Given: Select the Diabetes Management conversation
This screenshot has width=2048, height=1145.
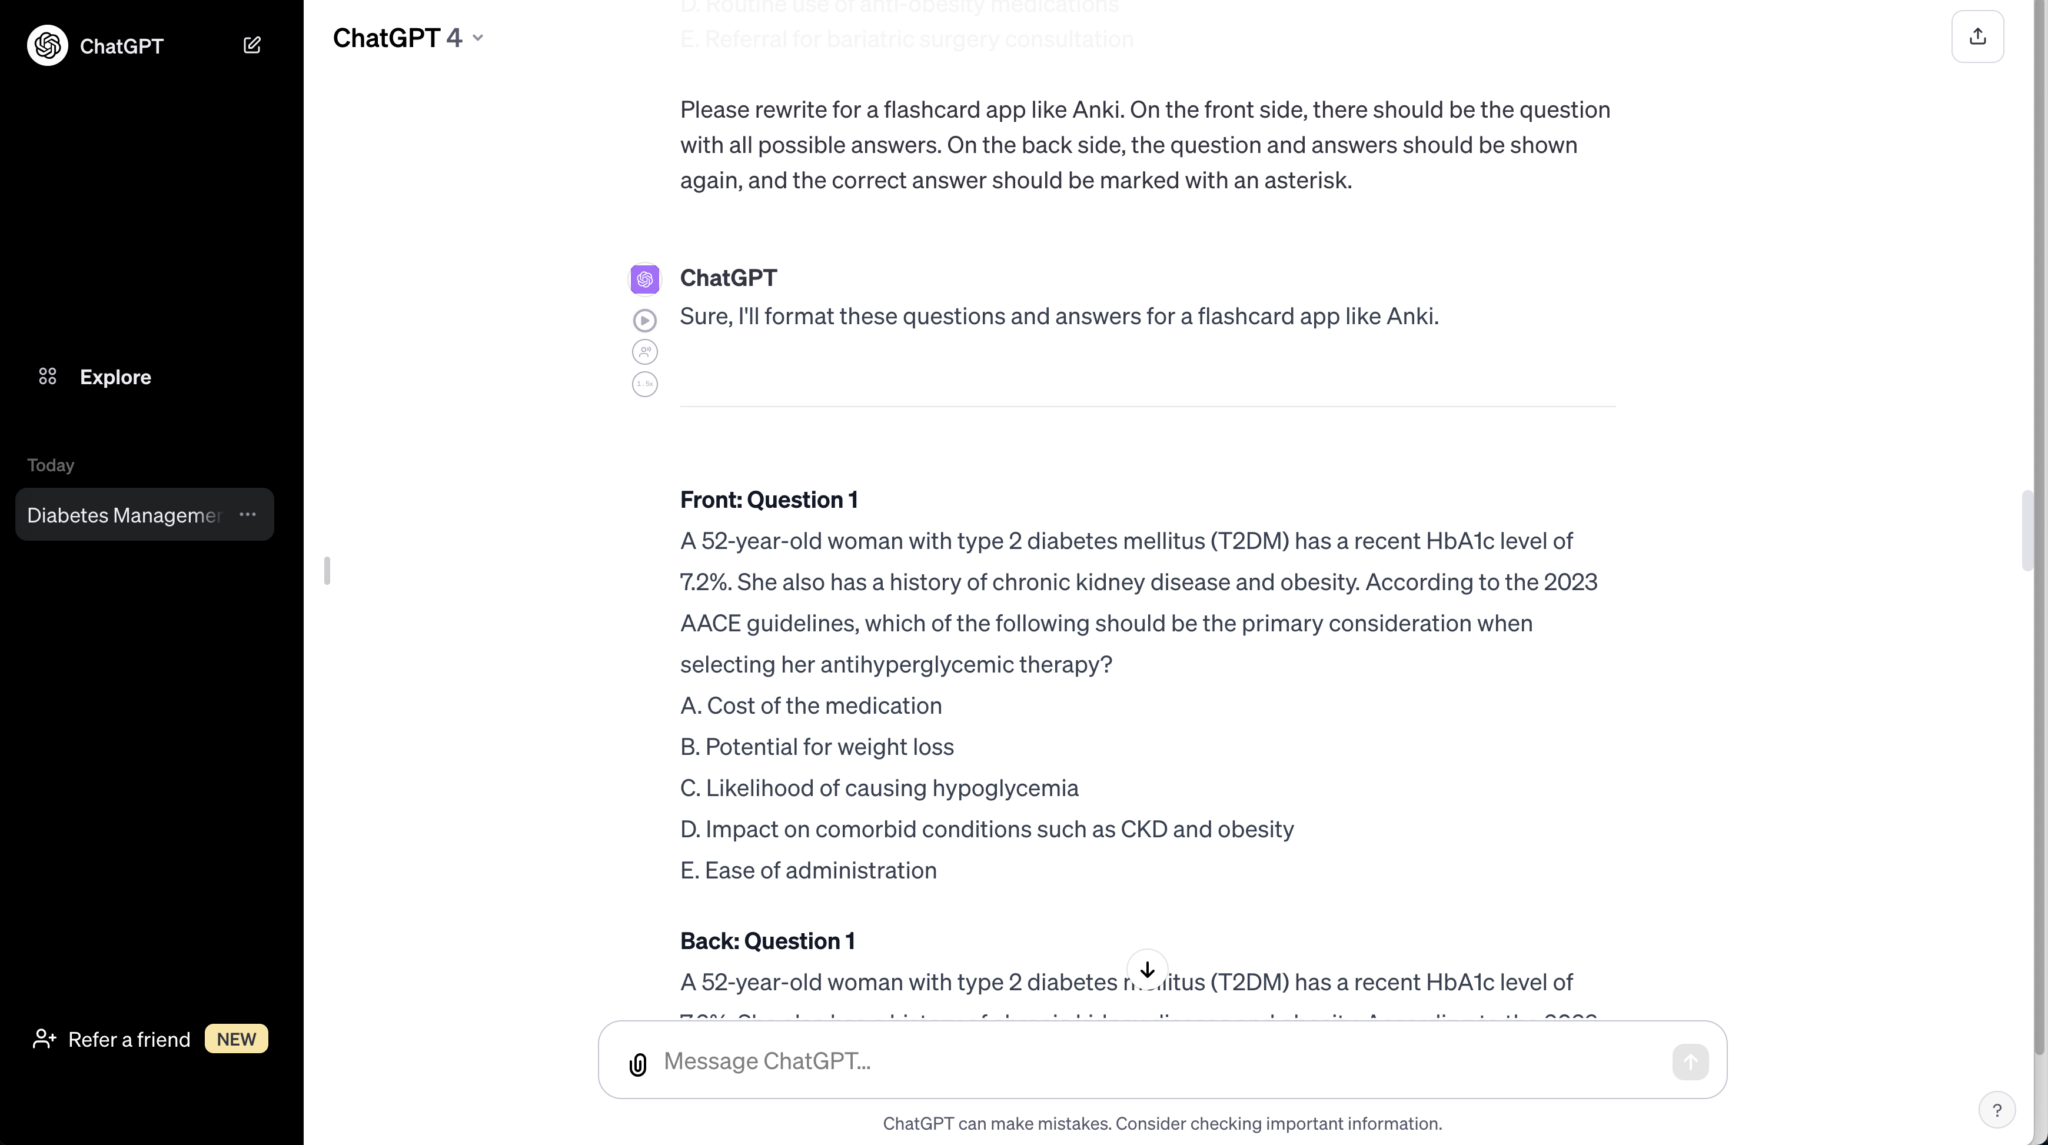Looking at the screenshot, I should coord(122,515).
